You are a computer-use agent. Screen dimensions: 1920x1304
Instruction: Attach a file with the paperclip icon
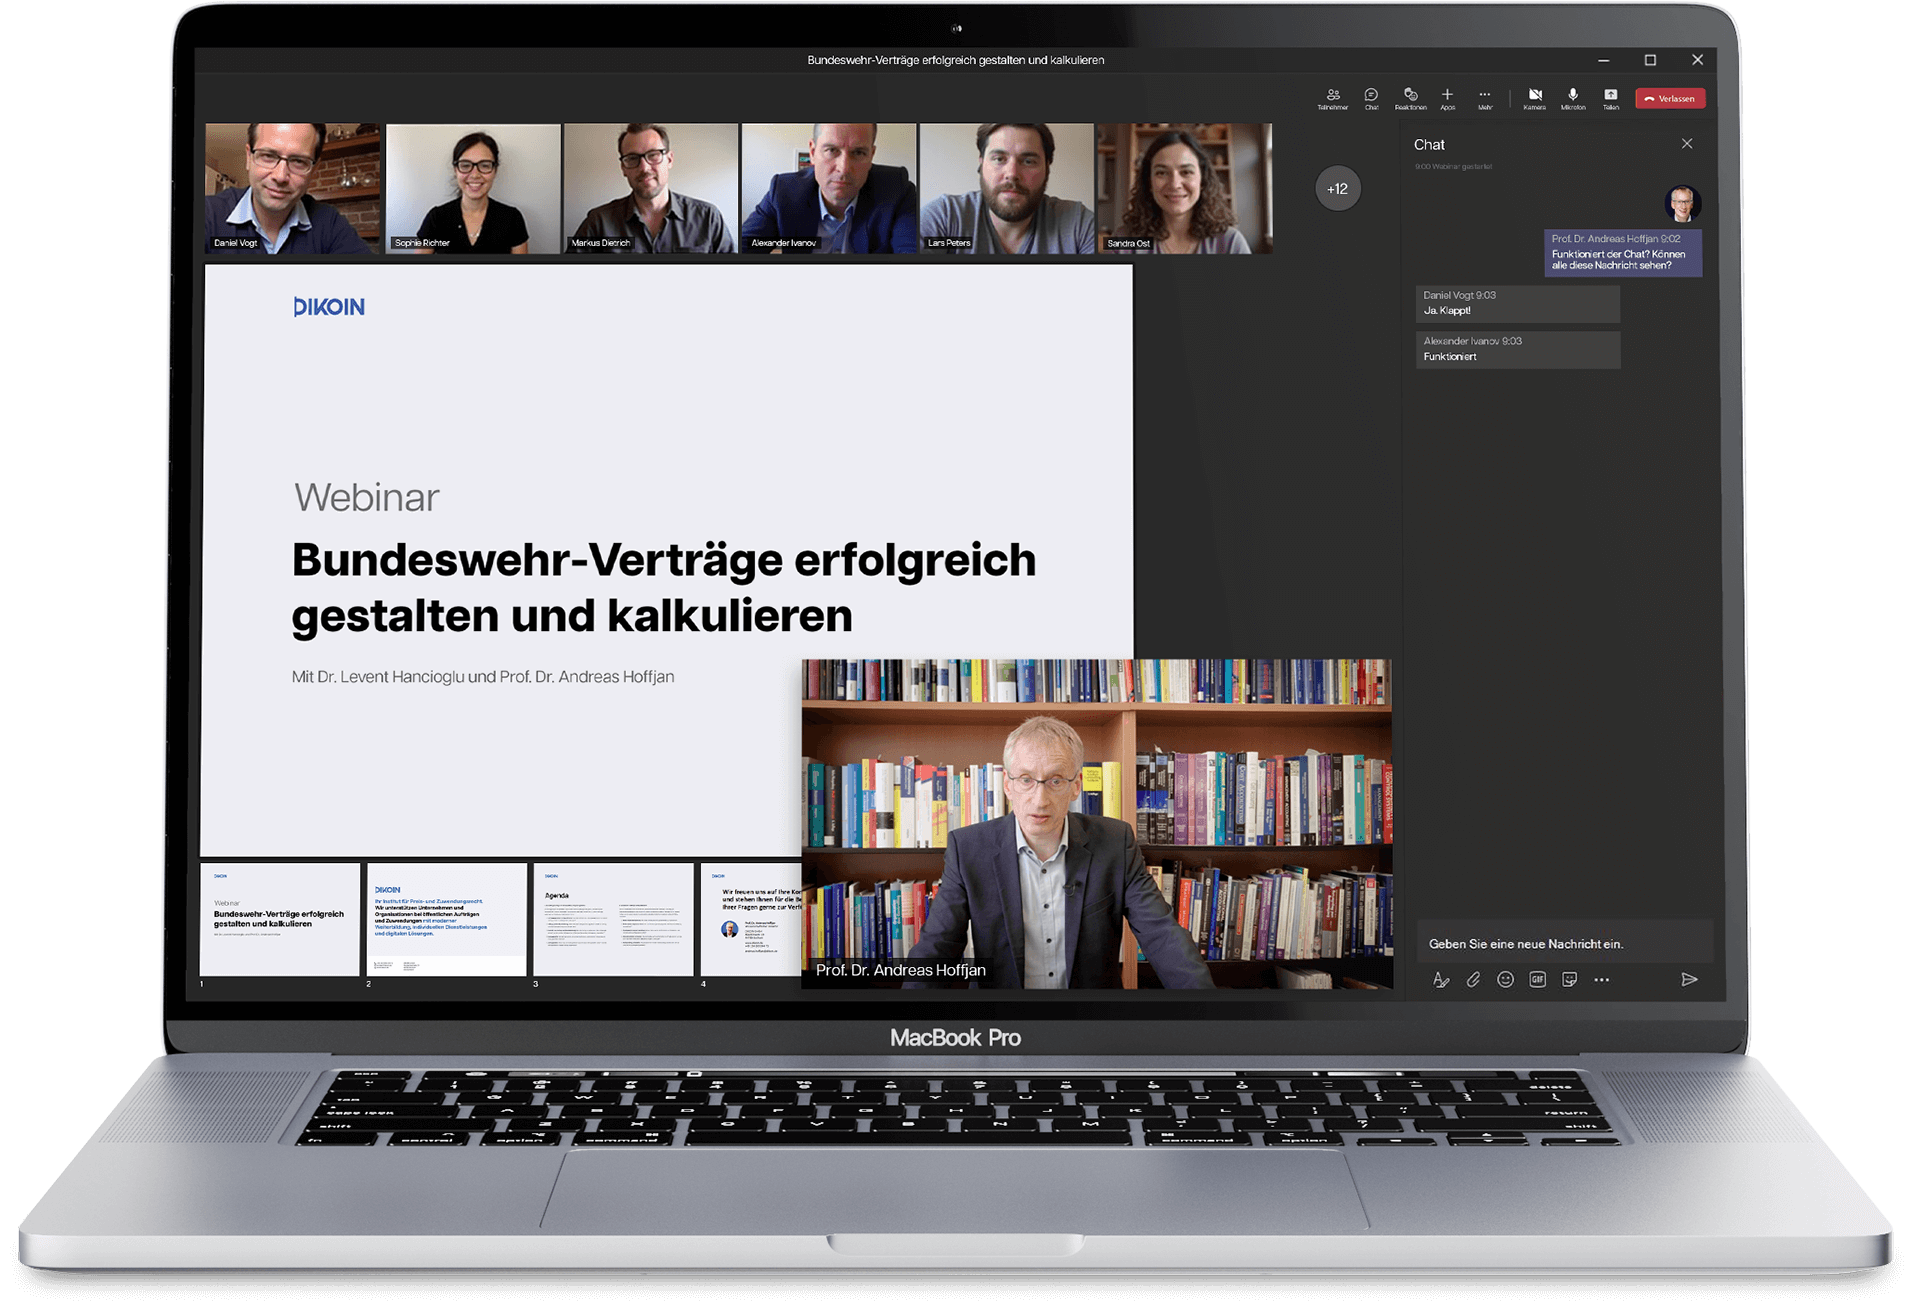tap(1473, 980)
